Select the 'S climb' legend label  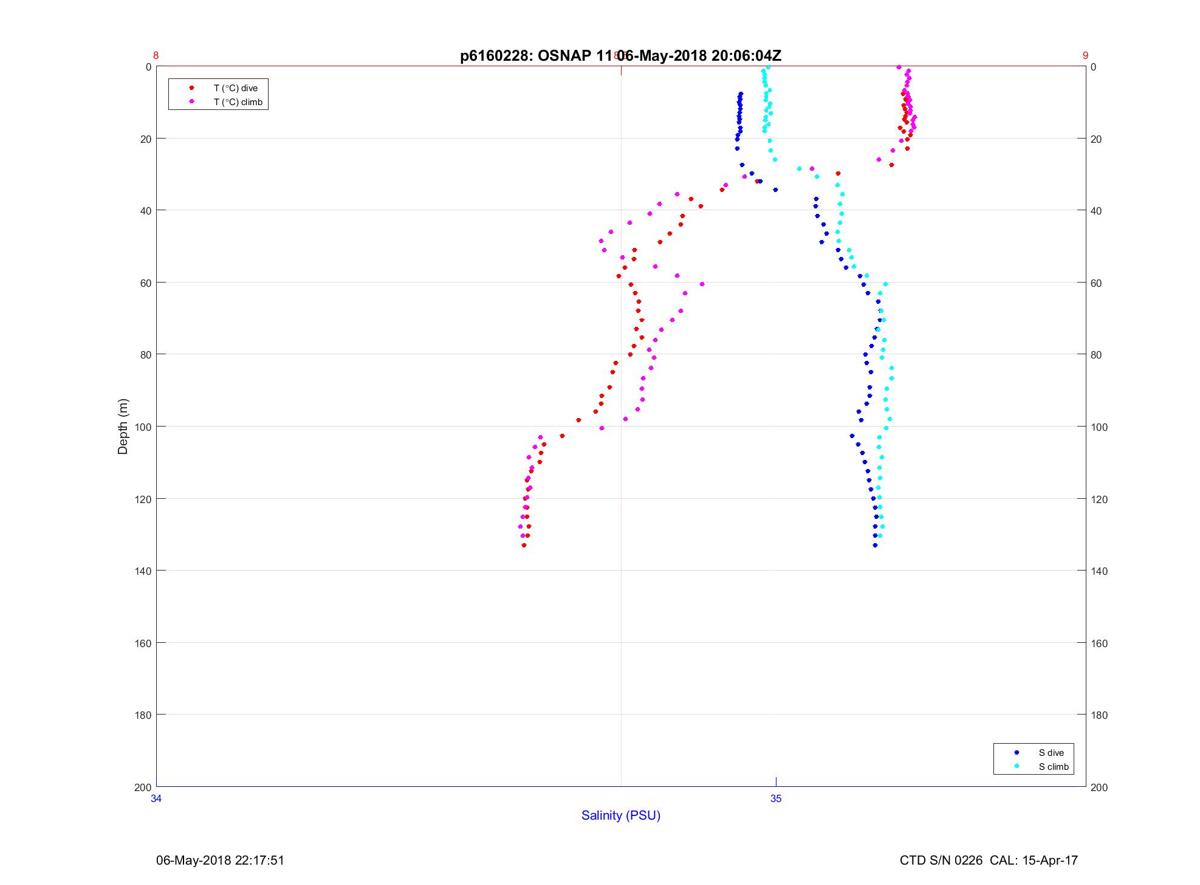coord(1054,766)
